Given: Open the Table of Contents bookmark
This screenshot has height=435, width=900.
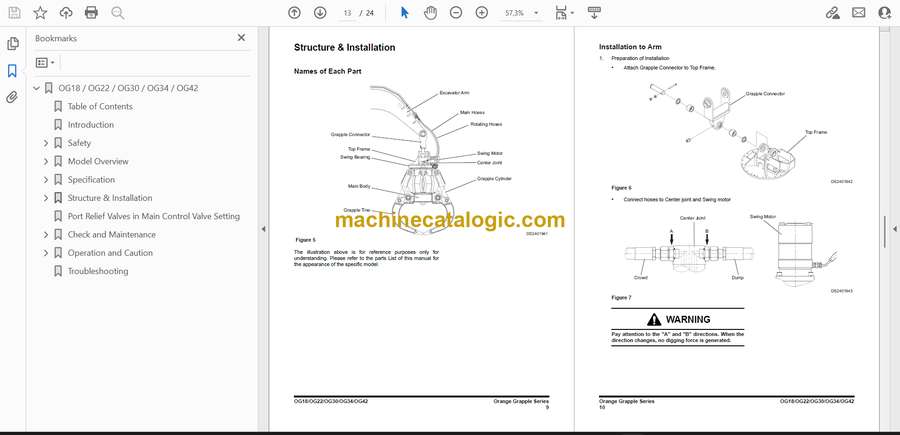Looking at the screenshot, I should [100, 106].
